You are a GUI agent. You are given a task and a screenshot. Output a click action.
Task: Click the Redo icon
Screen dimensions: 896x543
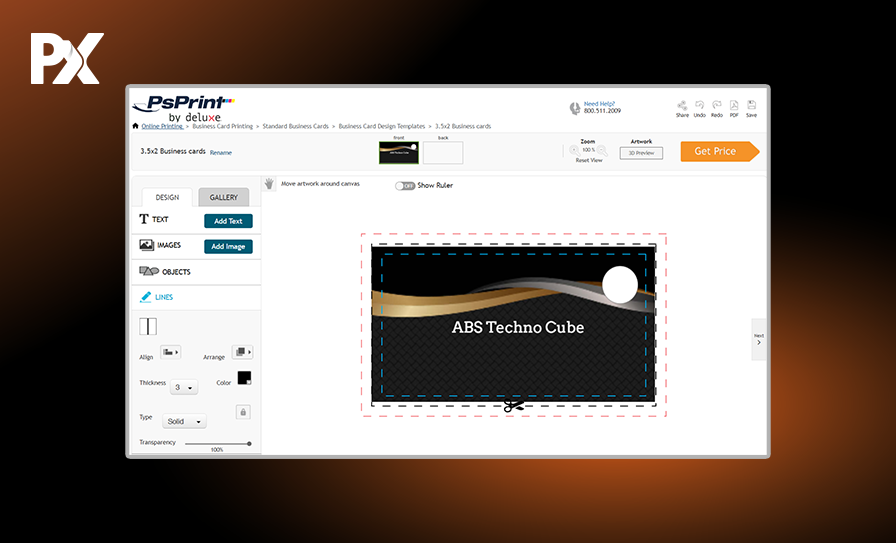pyautogui.click(x=717, y=105)
